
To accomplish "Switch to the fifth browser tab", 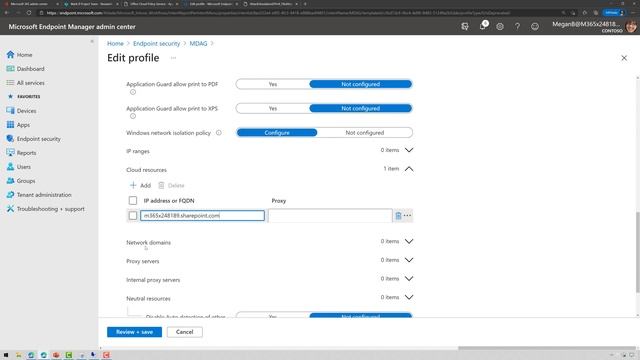I will click(x=270, y=4).
